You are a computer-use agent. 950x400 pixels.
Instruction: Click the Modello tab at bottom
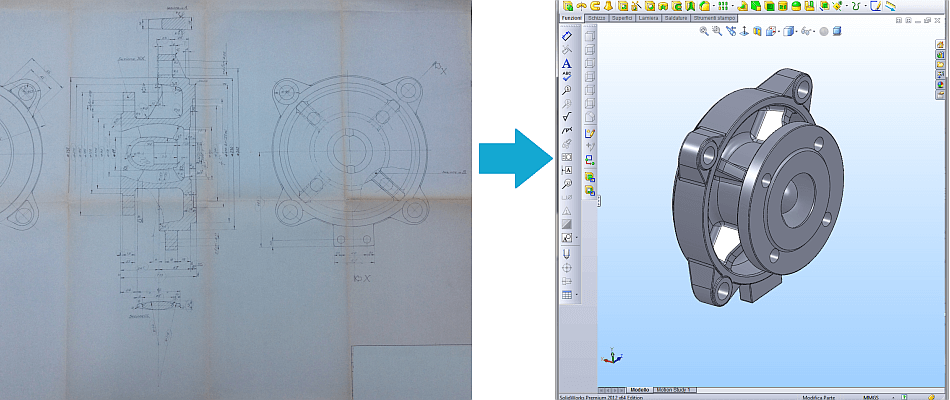tap(639, 390)
